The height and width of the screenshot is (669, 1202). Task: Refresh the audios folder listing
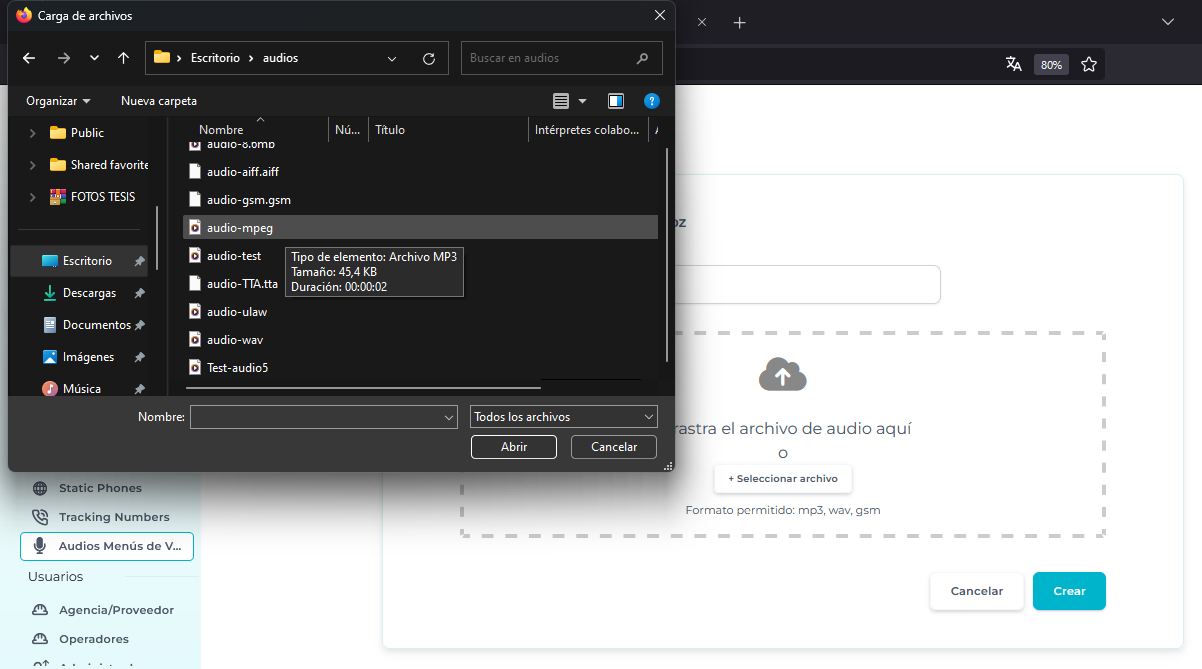(x=429, y=58)
